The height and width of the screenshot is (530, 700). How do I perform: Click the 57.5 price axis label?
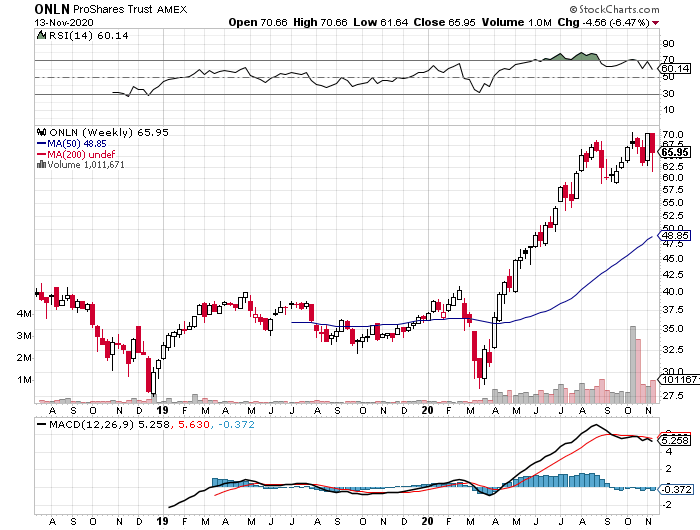[x=673, y=190]
